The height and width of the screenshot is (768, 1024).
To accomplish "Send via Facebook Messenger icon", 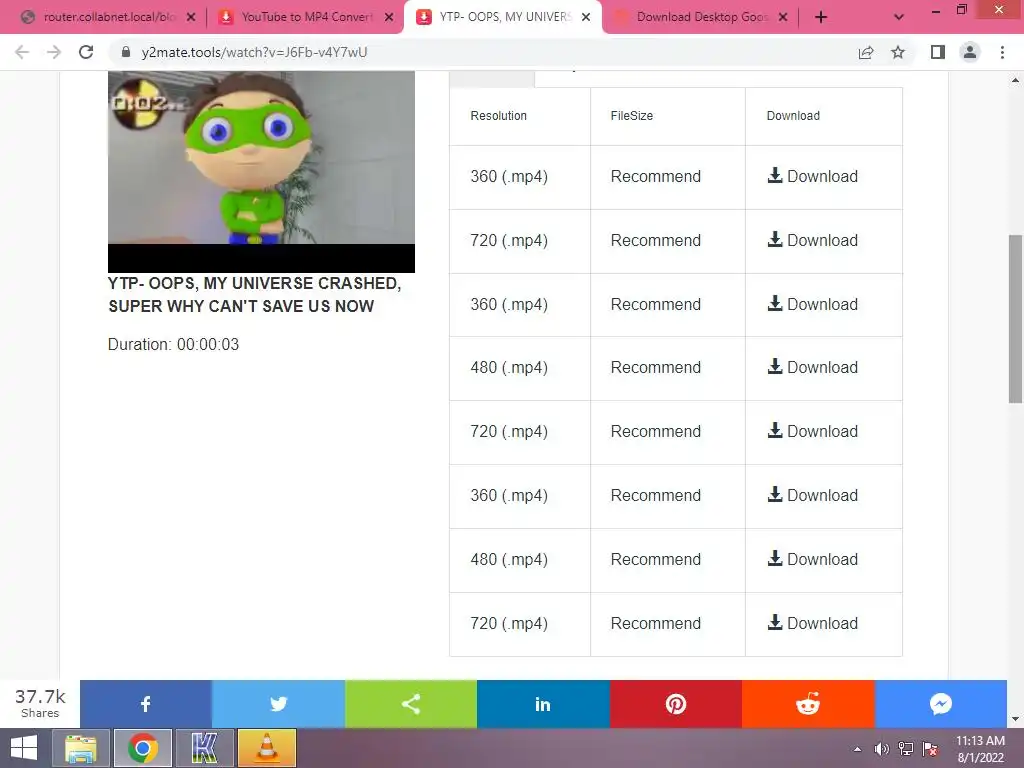I will pyautogui.click(x=940, y=704).
